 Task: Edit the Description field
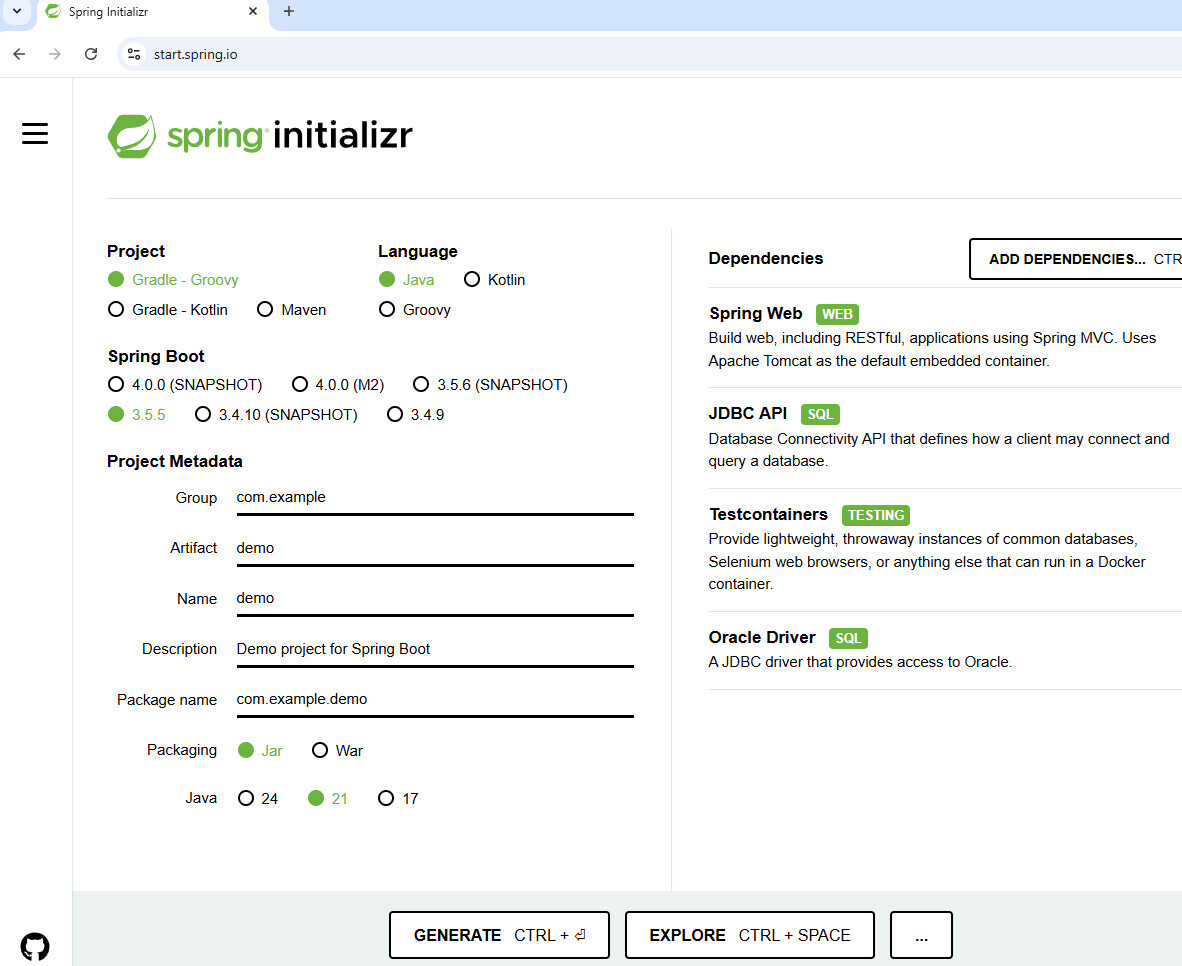point(435,649)
